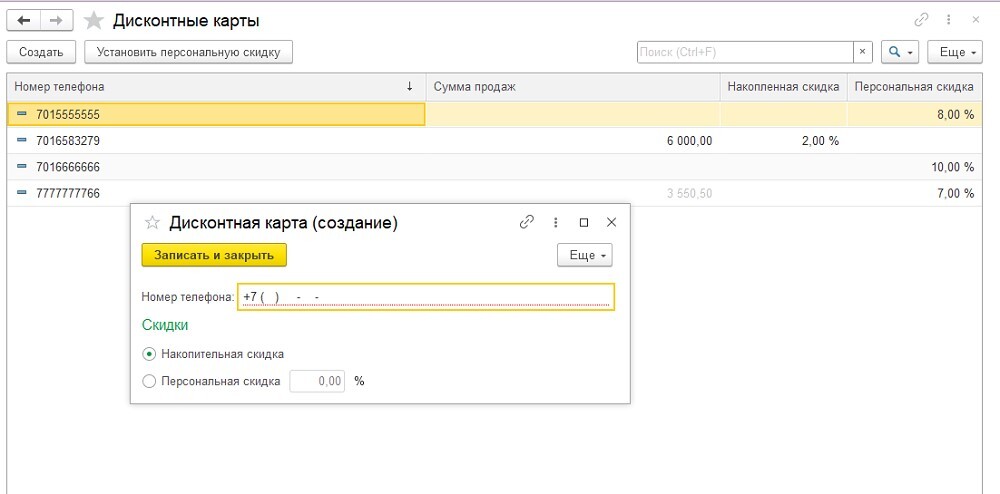Screen dimensions: 1000x494
Task: Star the Дисконтная карта (создание) dialog
Action: pos(153,223)
